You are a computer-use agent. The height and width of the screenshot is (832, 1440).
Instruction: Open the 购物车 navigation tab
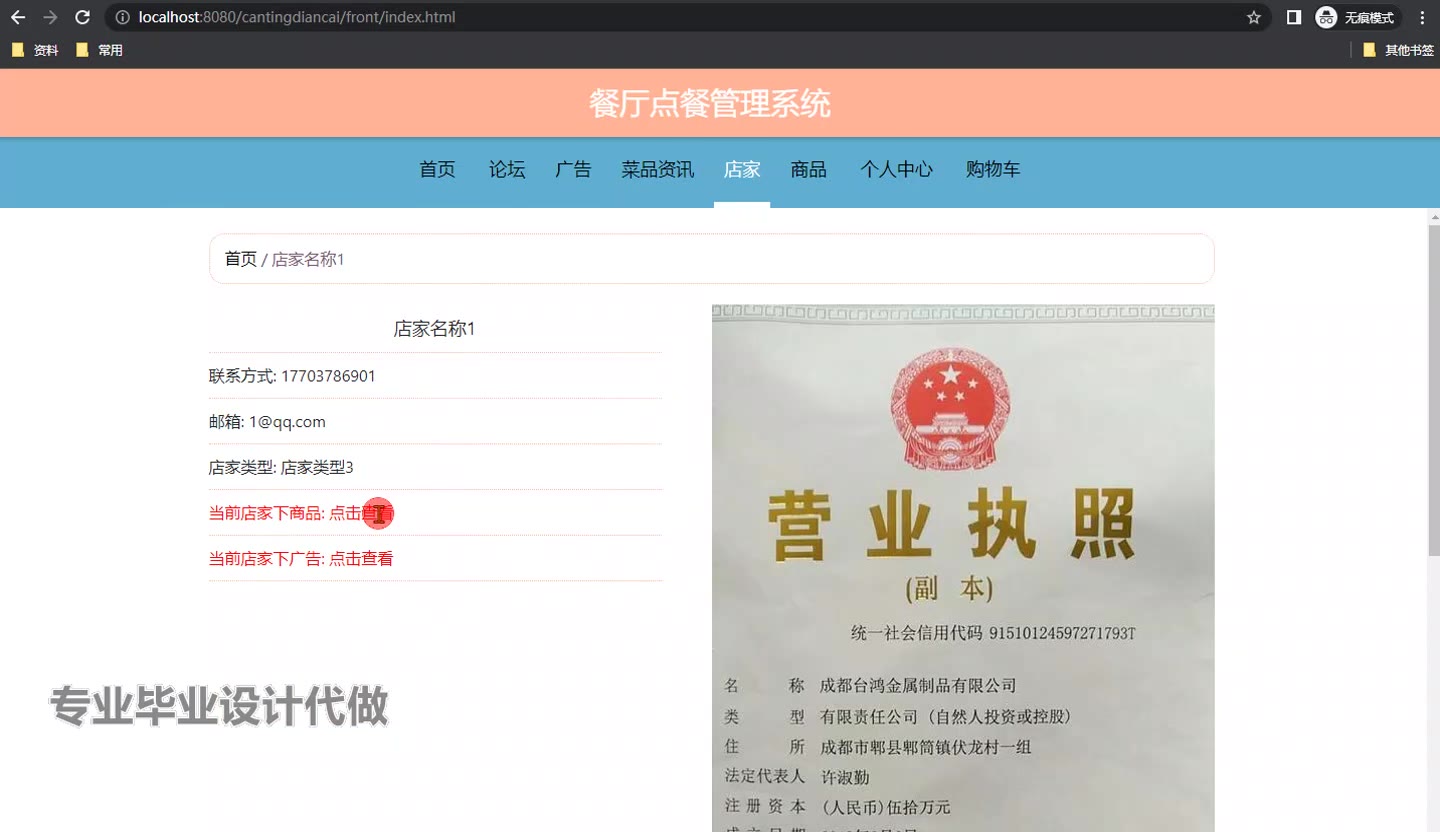tap(993, 170)
